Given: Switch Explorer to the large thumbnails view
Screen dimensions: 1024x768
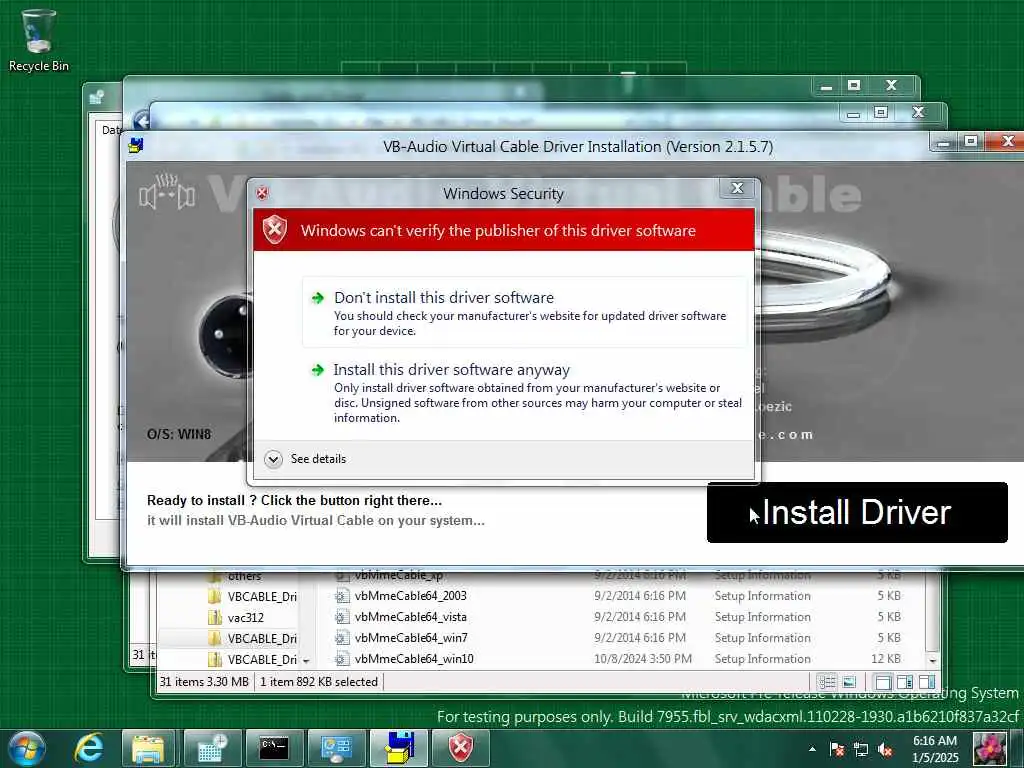Looking at the screenshot, I should pyautogui.click(x=849, y=682).
